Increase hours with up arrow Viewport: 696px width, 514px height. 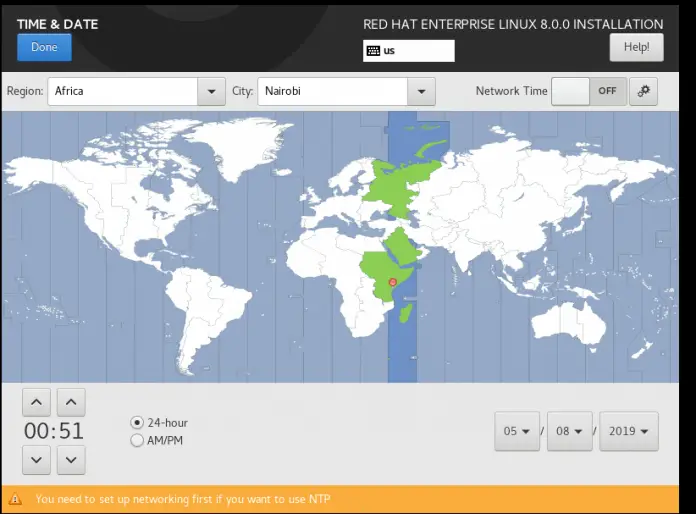pos(36,403)
